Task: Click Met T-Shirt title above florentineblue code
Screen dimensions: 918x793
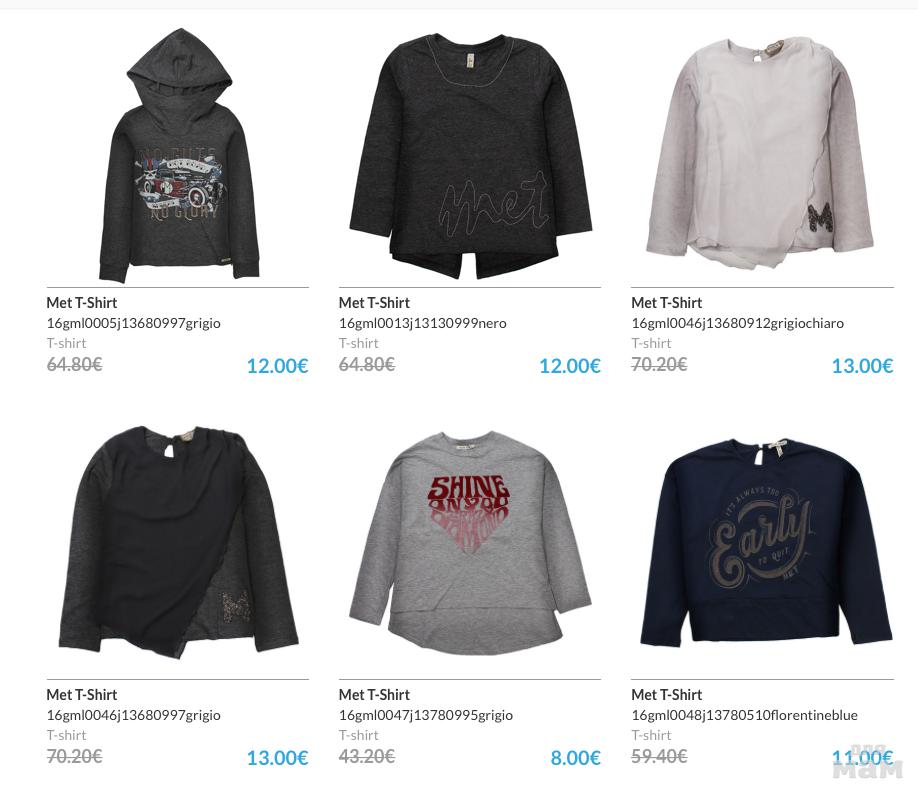Action: click(x=666, y=695)
